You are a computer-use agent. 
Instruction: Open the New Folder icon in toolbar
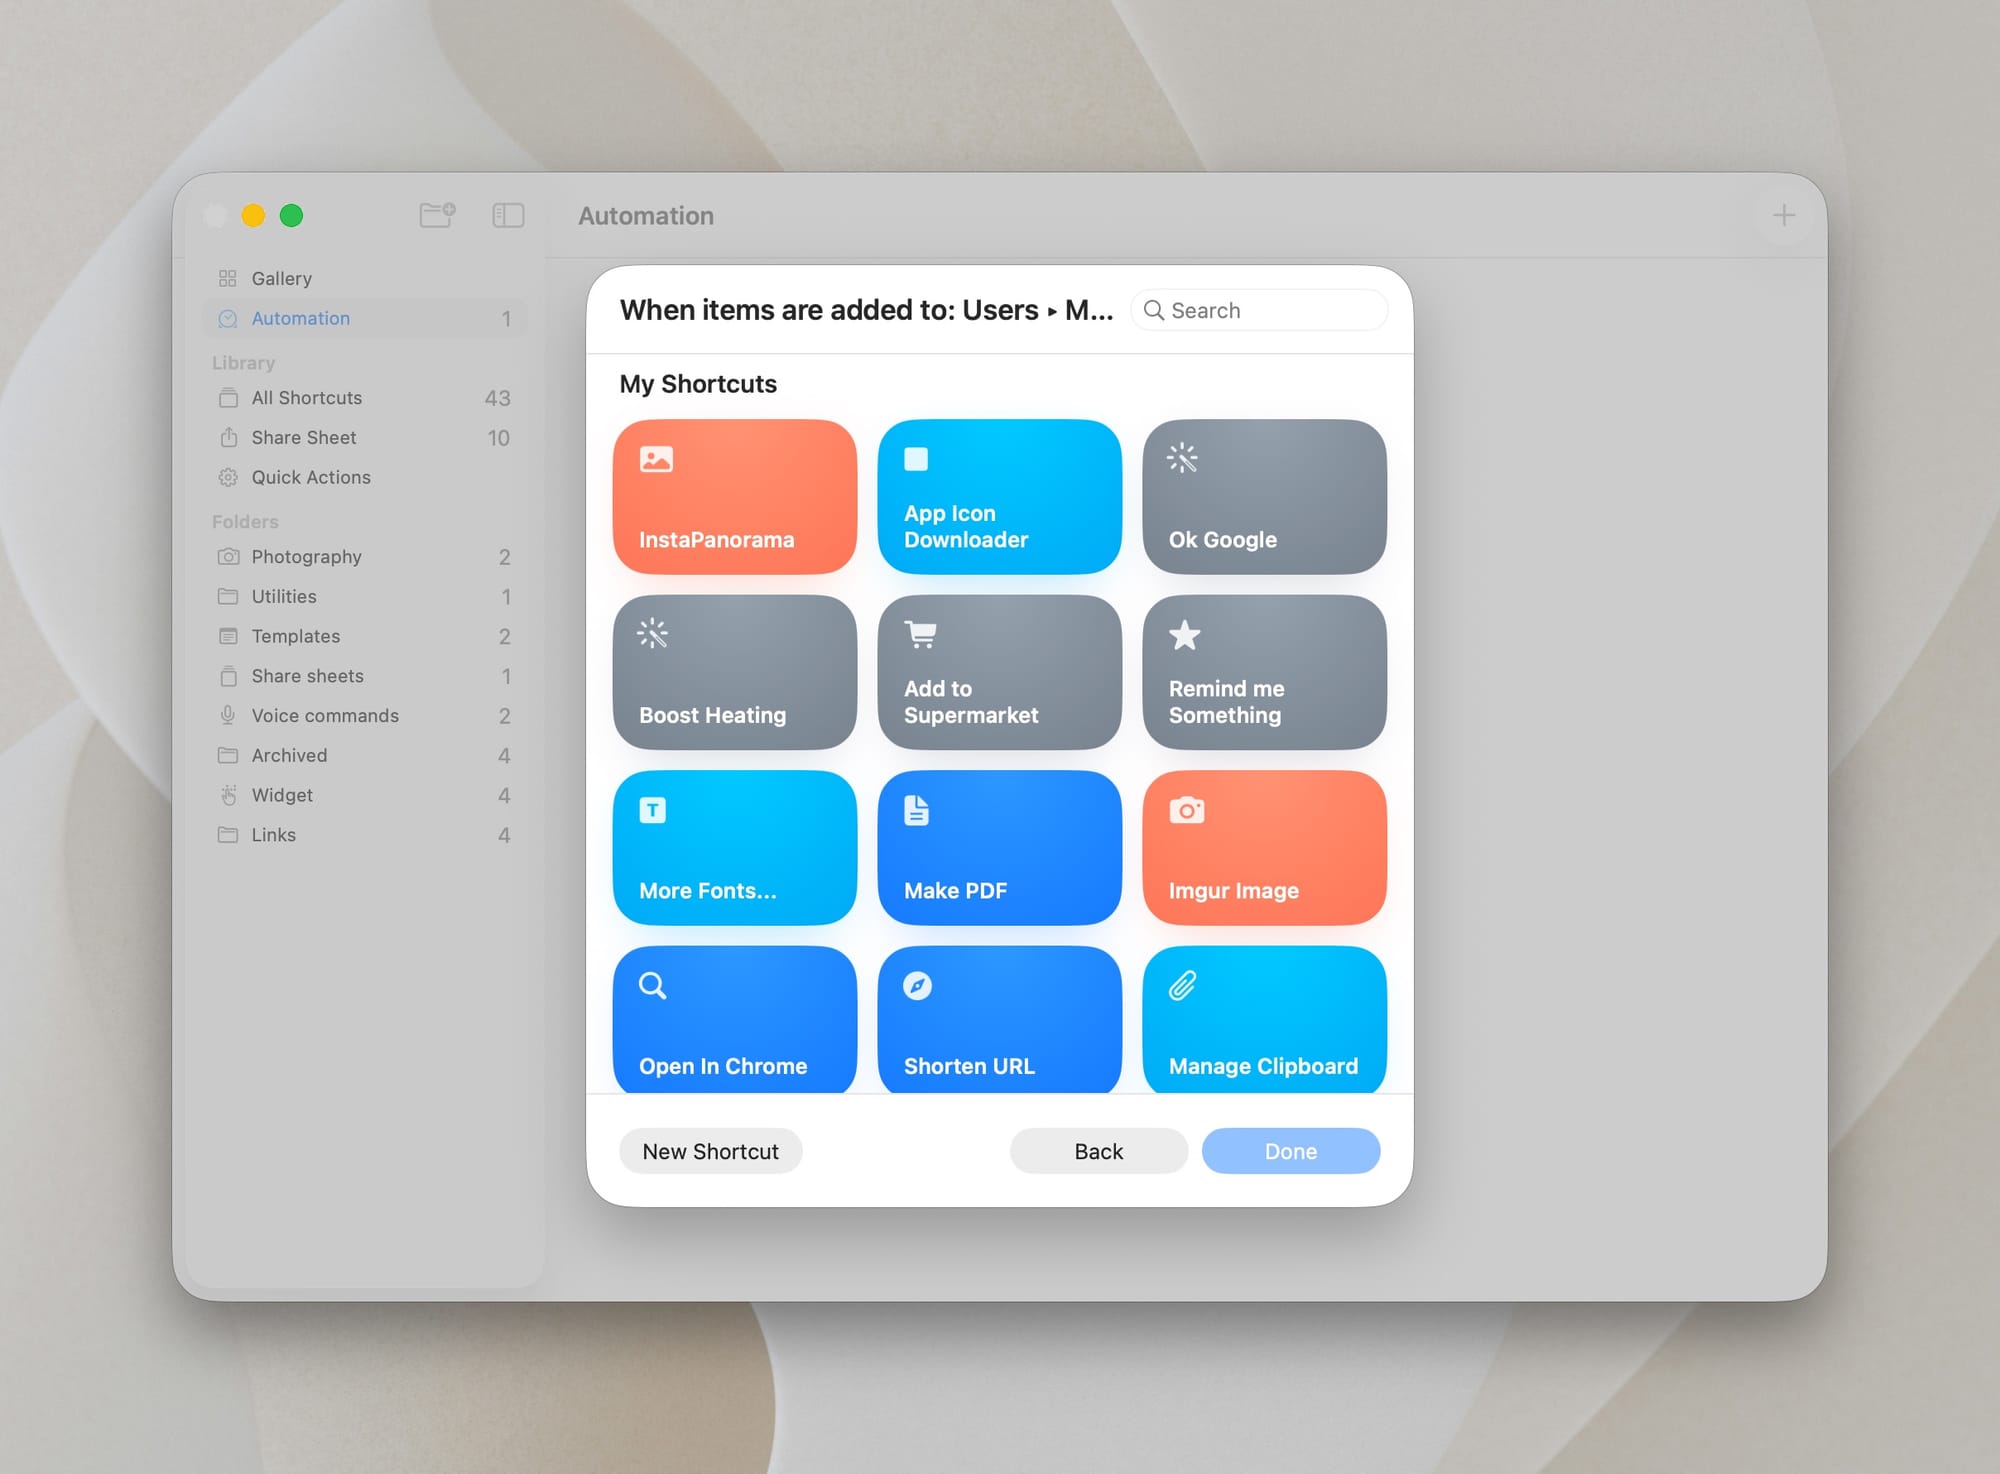(x=437, y=215)
